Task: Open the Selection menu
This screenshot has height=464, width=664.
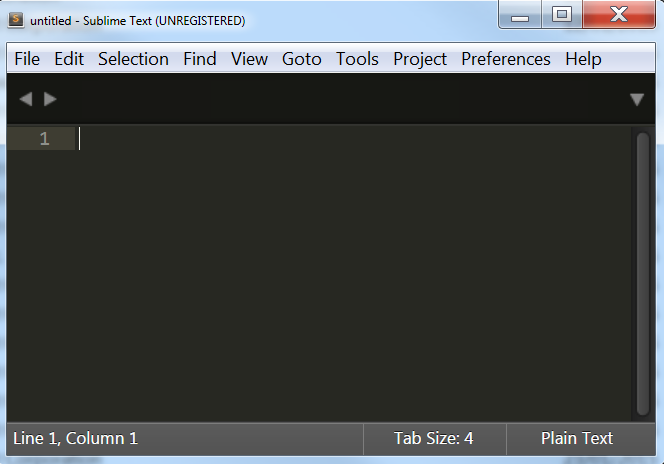Action: coord(133,59)
